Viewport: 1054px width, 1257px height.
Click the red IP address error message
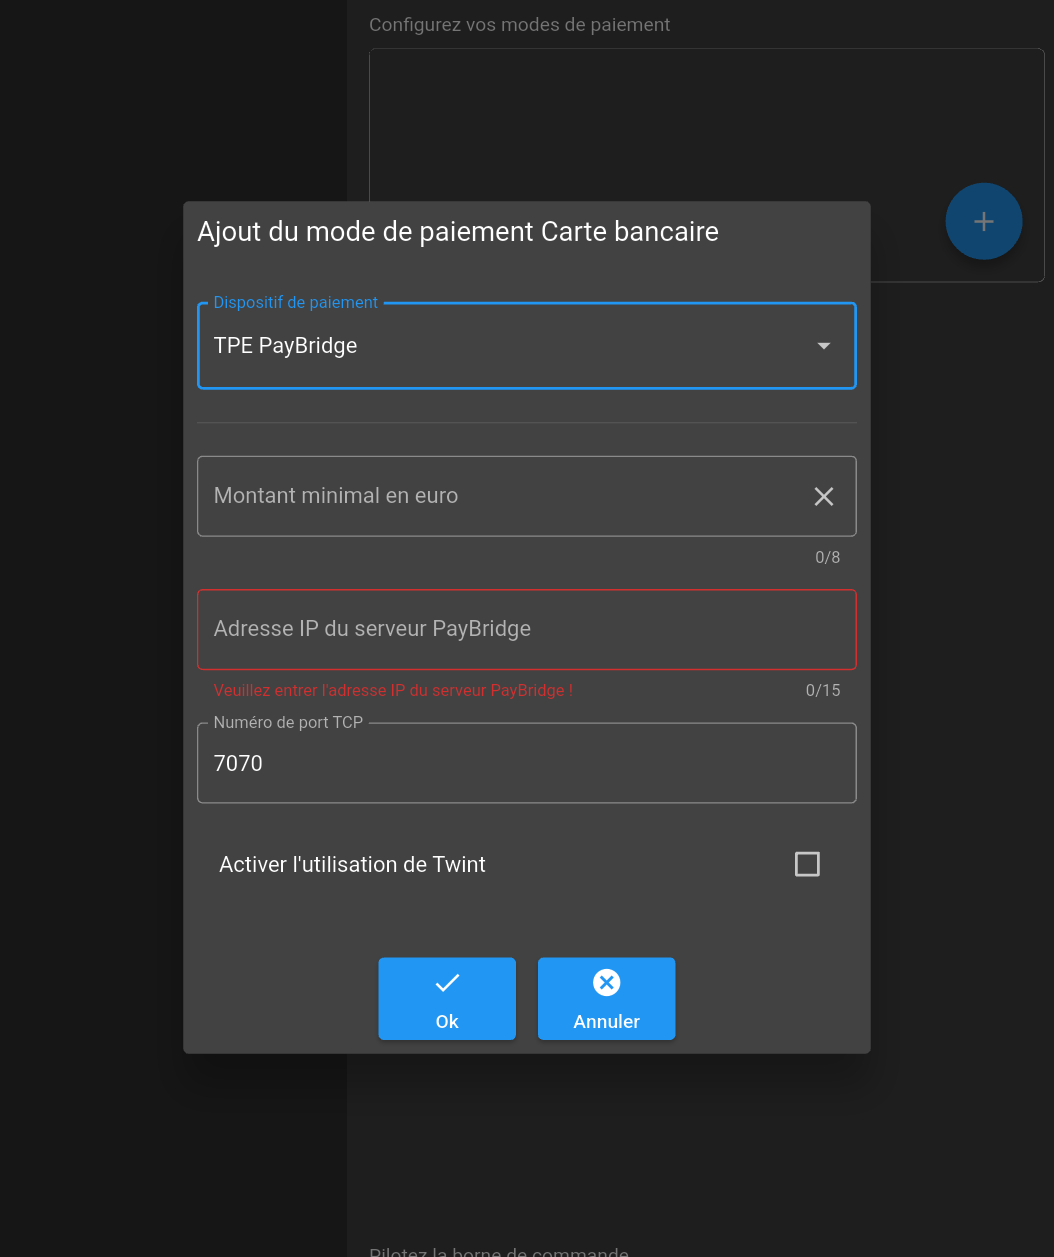[x=393, y=690]
